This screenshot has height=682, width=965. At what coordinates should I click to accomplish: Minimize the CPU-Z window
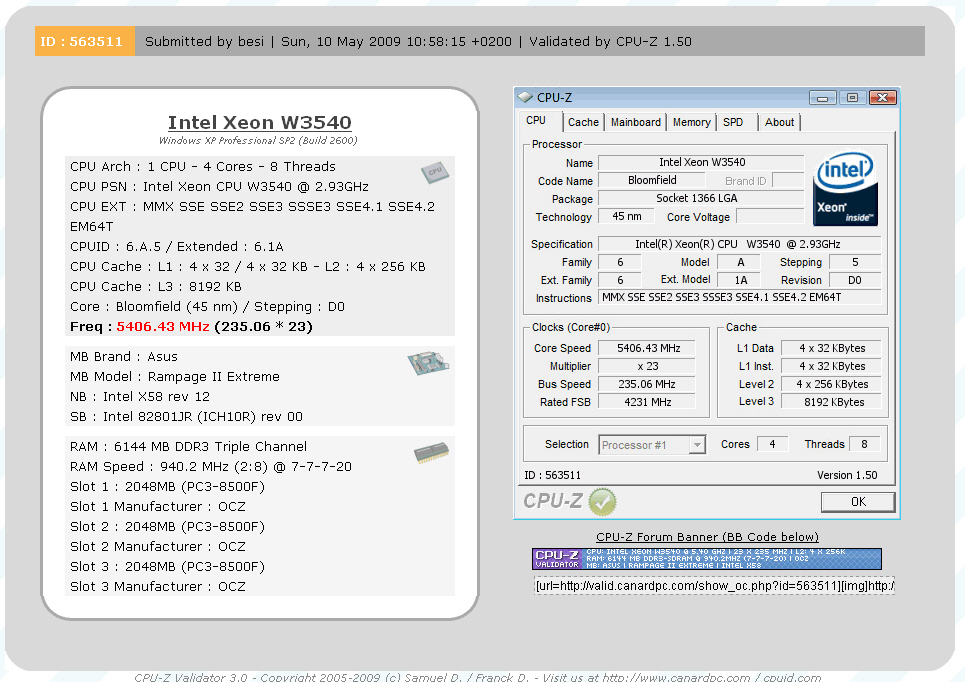coord(823,98)
